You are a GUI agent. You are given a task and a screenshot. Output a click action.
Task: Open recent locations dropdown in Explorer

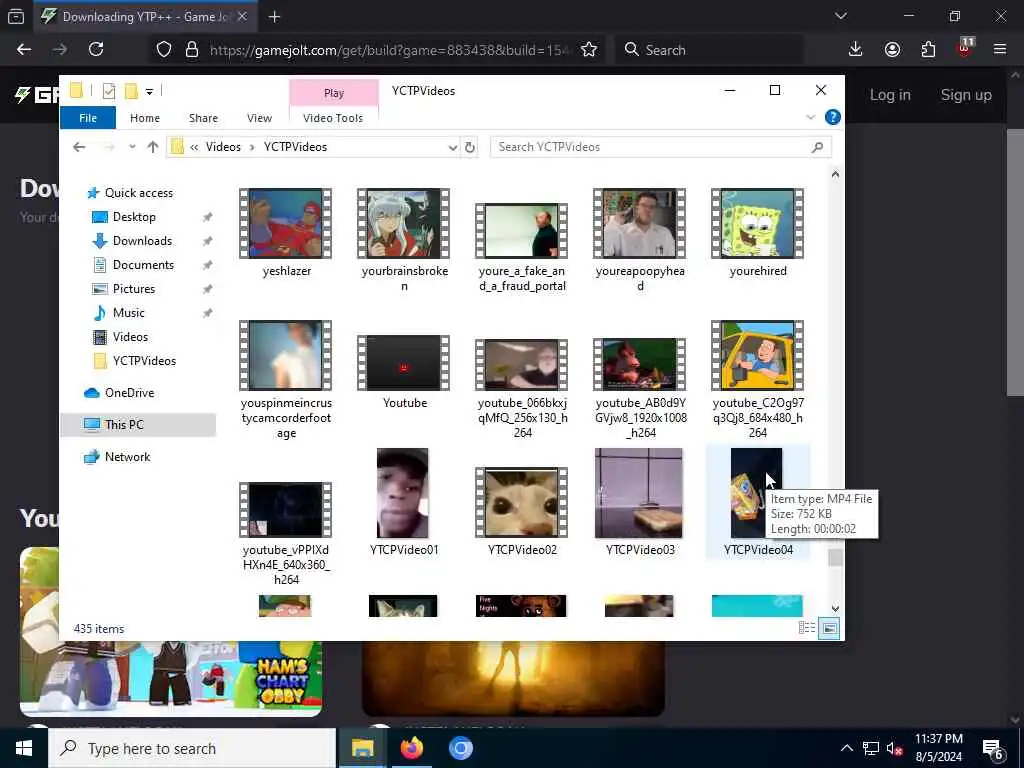[132, 147]
